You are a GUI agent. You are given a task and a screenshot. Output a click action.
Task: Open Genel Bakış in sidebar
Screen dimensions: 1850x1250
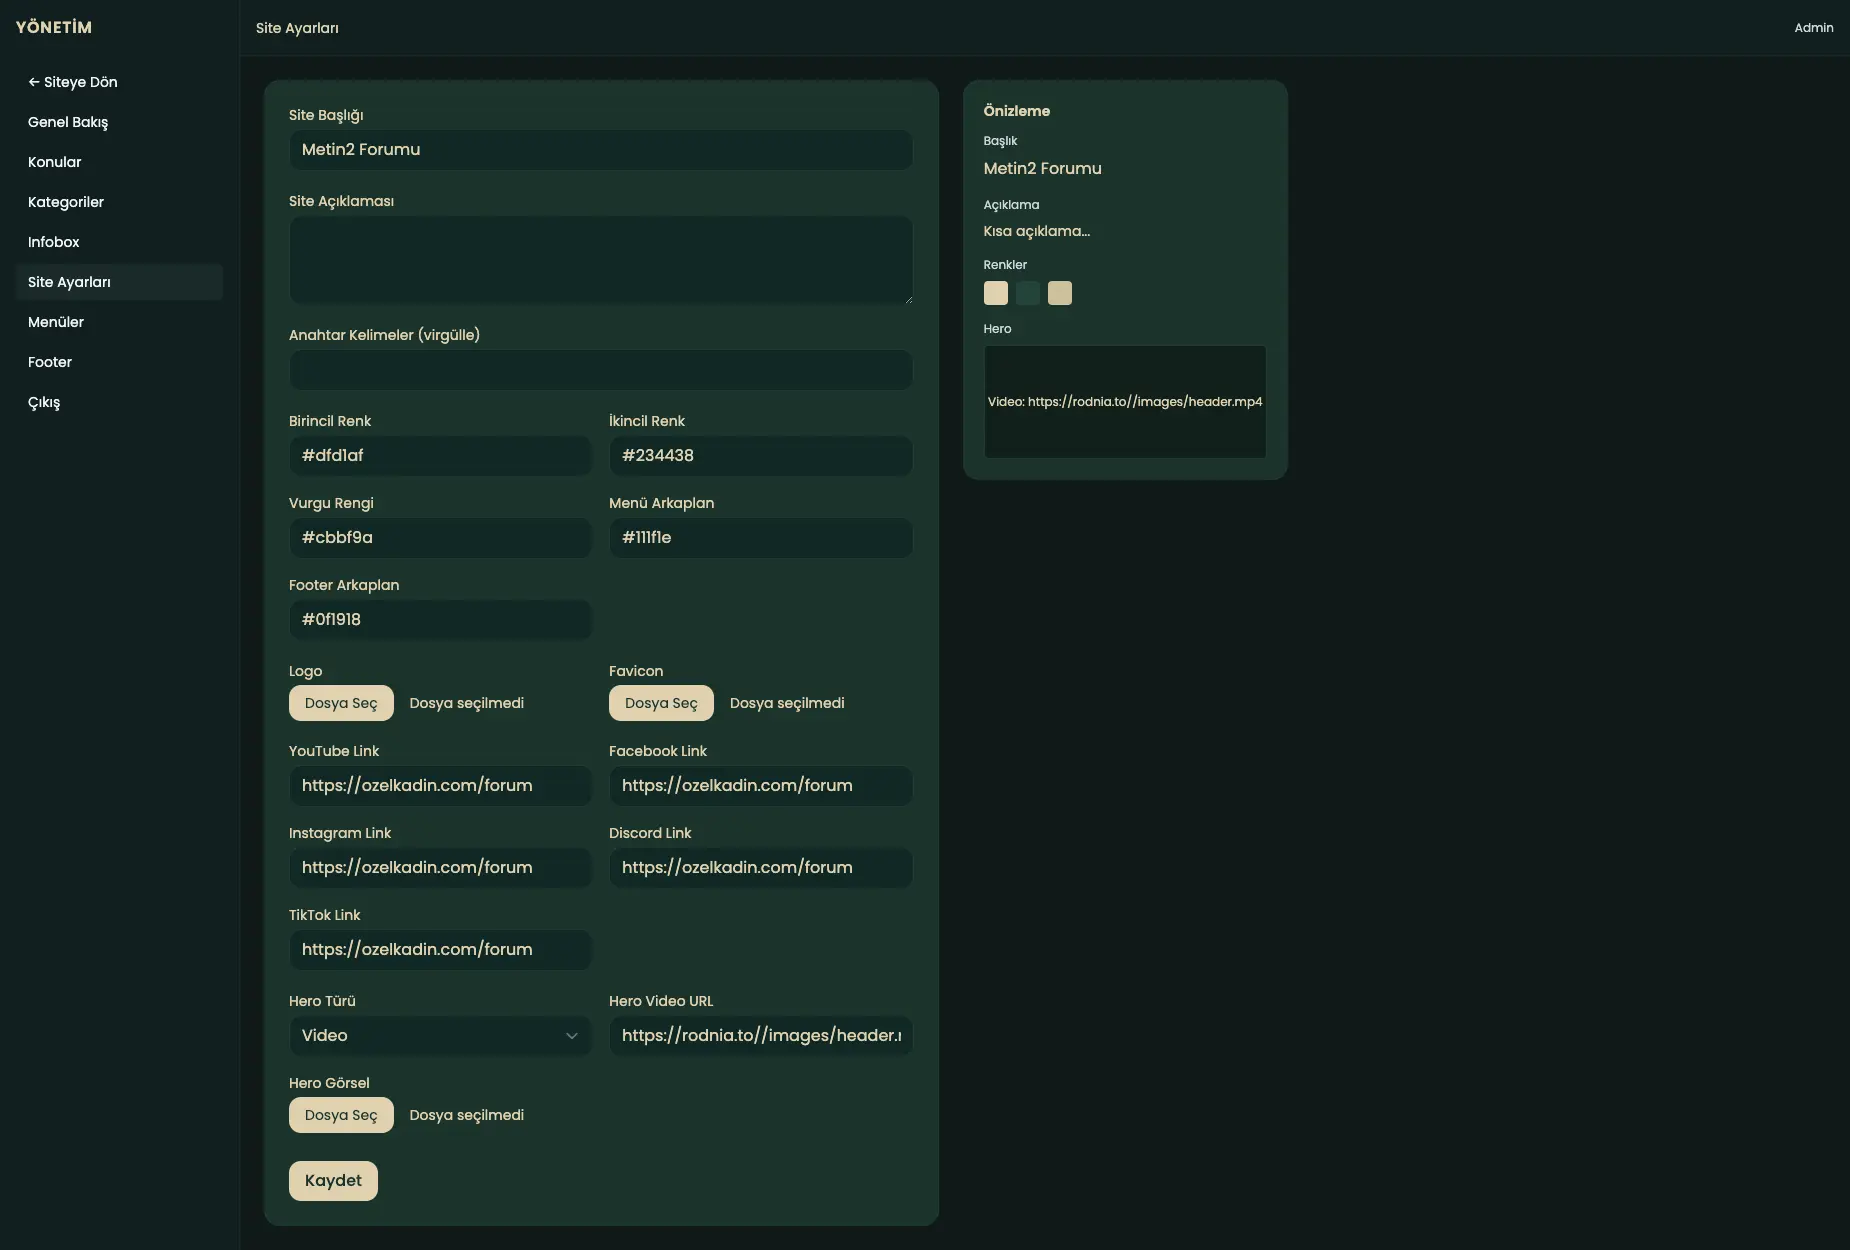68,122
